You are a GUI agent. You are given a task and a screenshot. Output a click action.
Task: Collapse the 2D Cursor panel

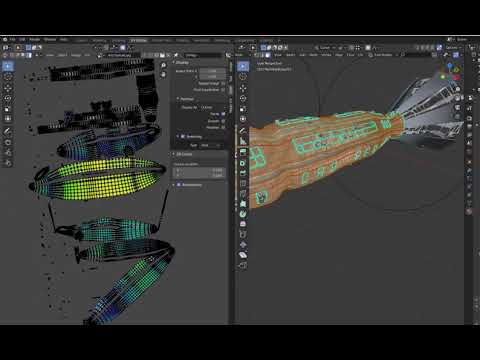[183, 154]
